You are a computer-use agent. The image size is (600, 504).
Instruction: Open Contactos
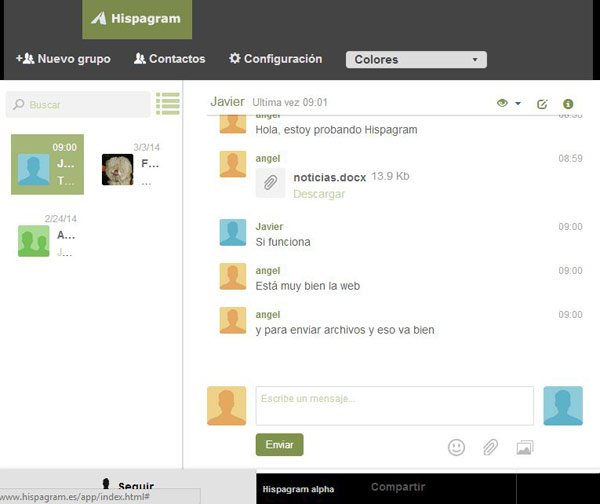(x=170, y=59)
